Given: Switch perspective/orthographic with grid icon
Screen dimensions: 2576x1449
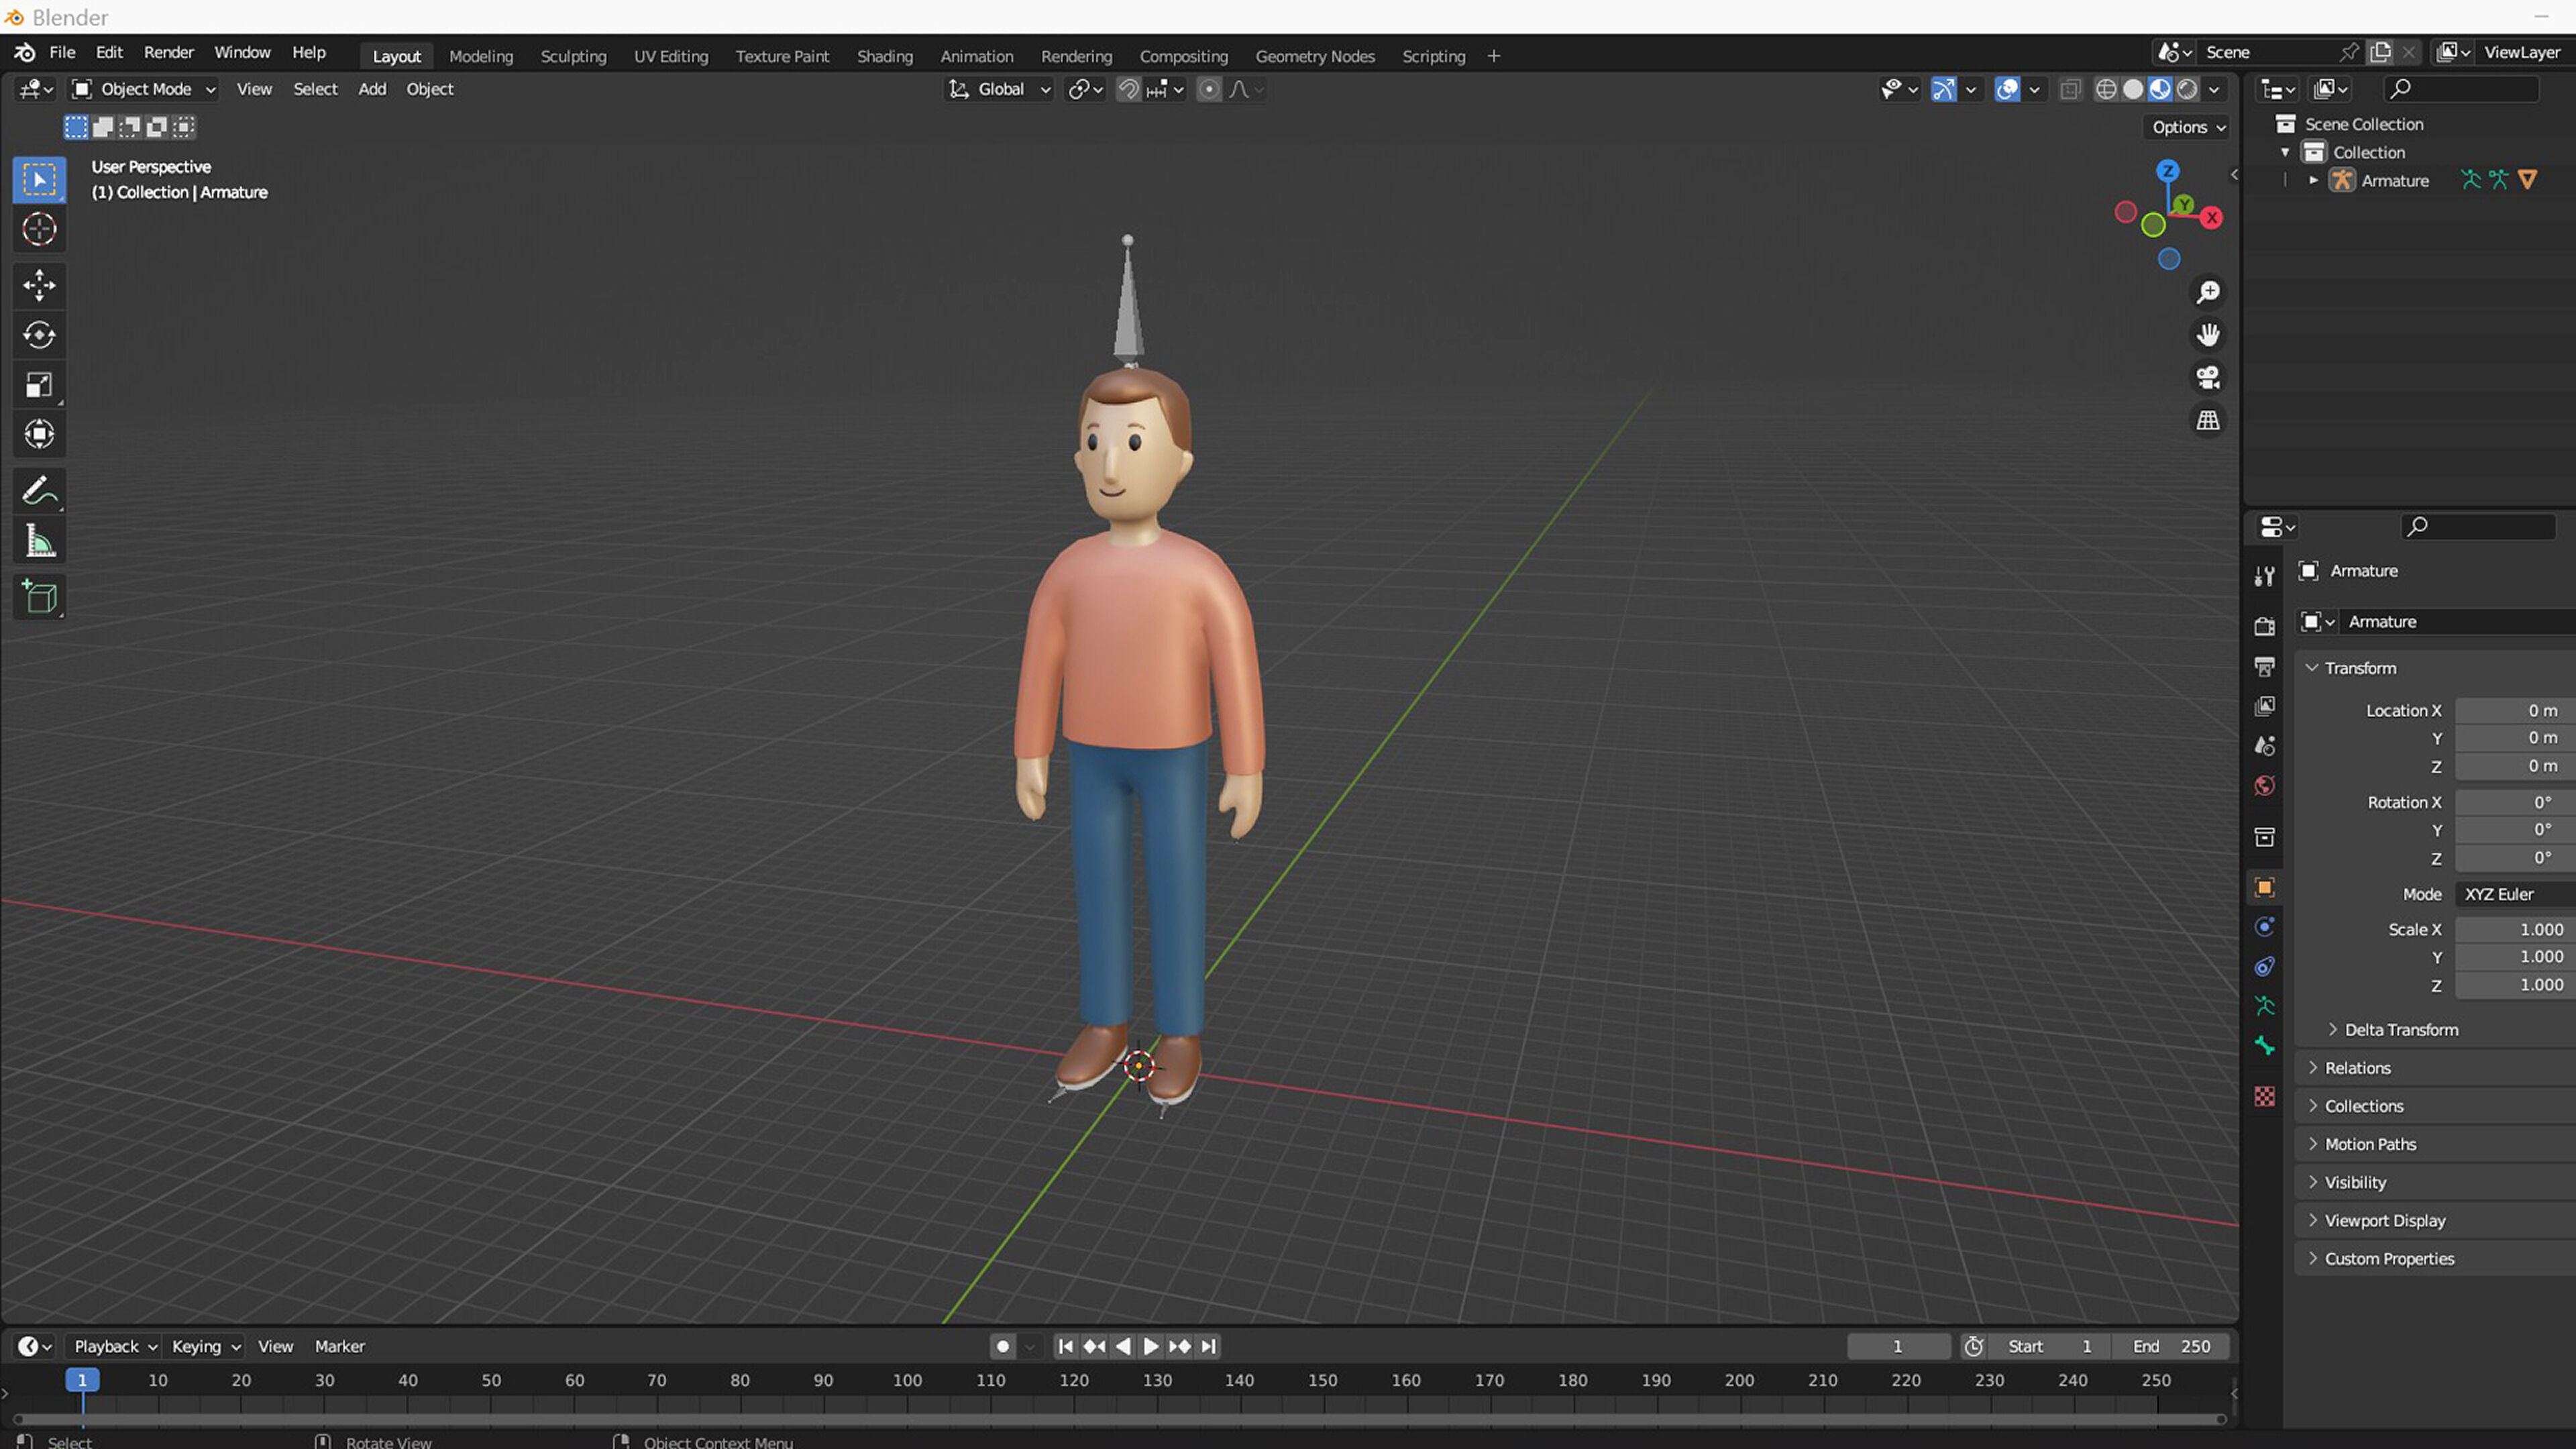Looking at the screenshot, I should pos(2207,421).
